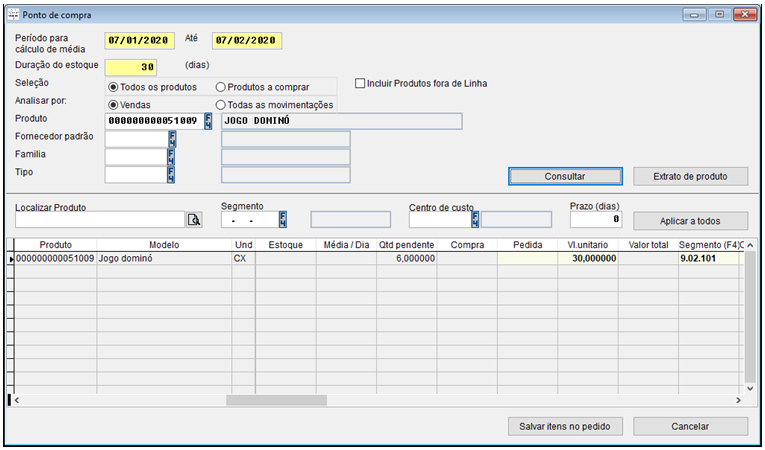This screenshot has height=450, width=765.
Task: Click Salvar itens no pedido button
Action: click(565, 426)
